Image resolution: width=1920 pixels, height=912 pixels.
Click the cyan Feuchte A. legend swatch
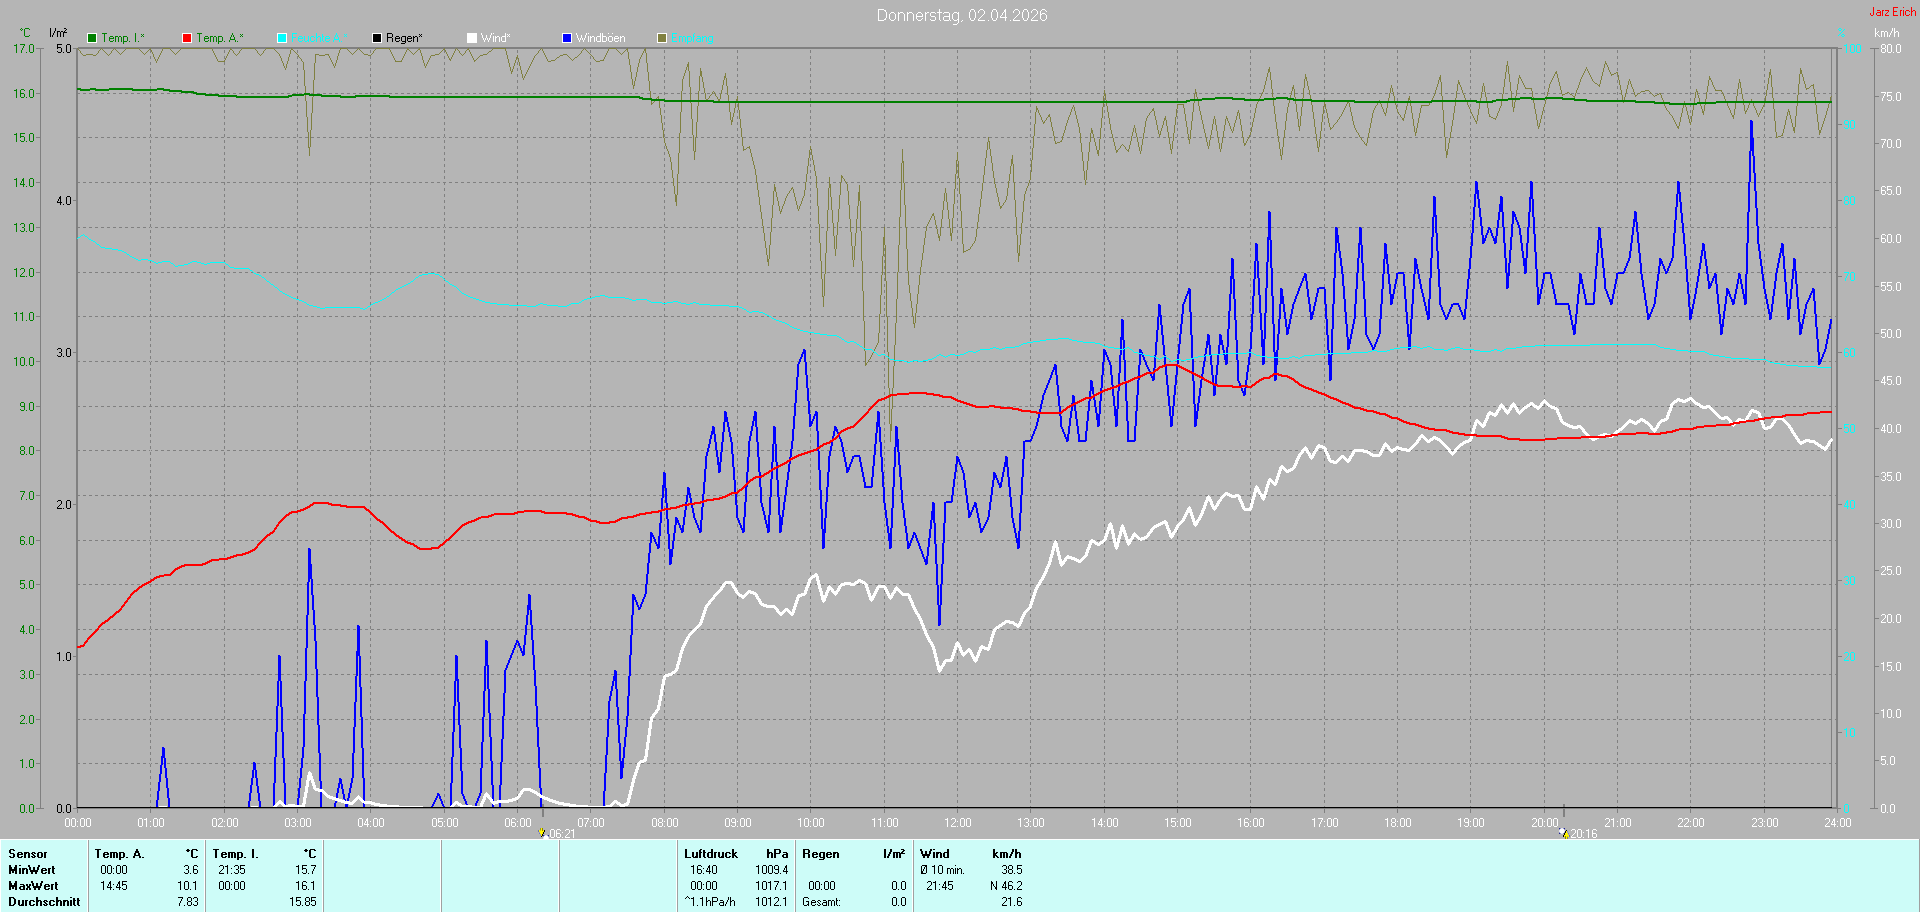click(x=282, y=38)
